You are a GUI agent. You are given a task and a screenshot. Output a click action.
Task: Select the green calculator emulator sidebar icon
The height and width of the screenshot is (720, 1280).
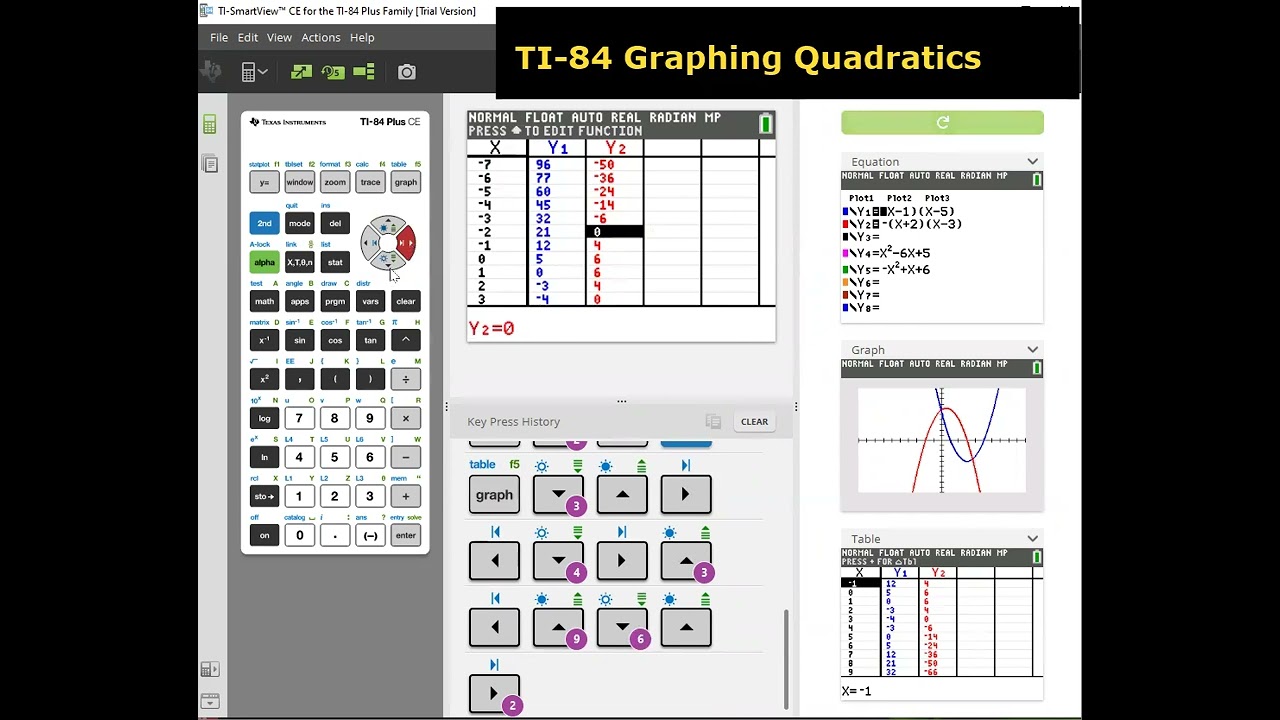click(209, 125)
